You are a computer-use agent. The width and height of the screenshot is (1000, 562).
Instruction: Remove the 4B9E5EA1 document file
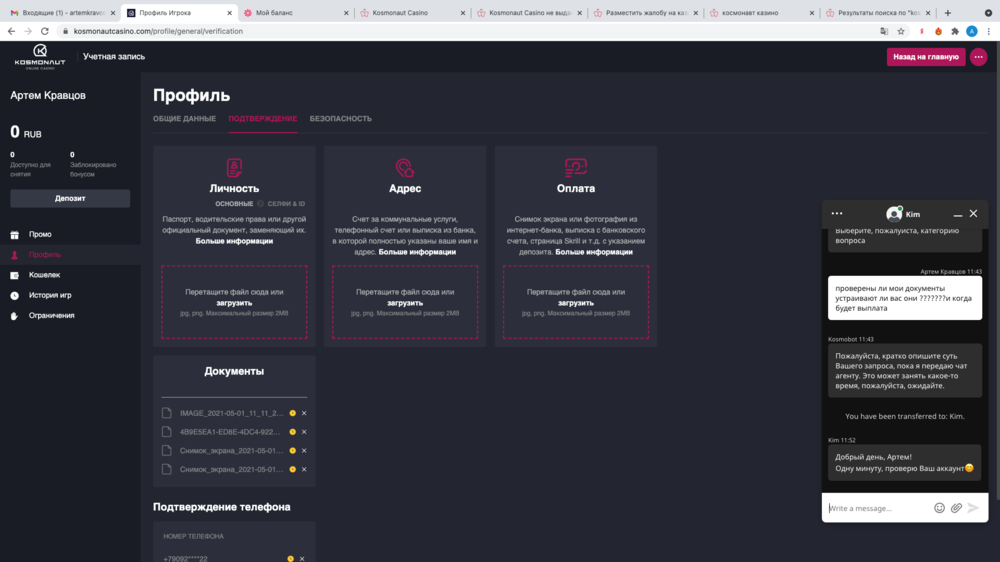point(304,432)
